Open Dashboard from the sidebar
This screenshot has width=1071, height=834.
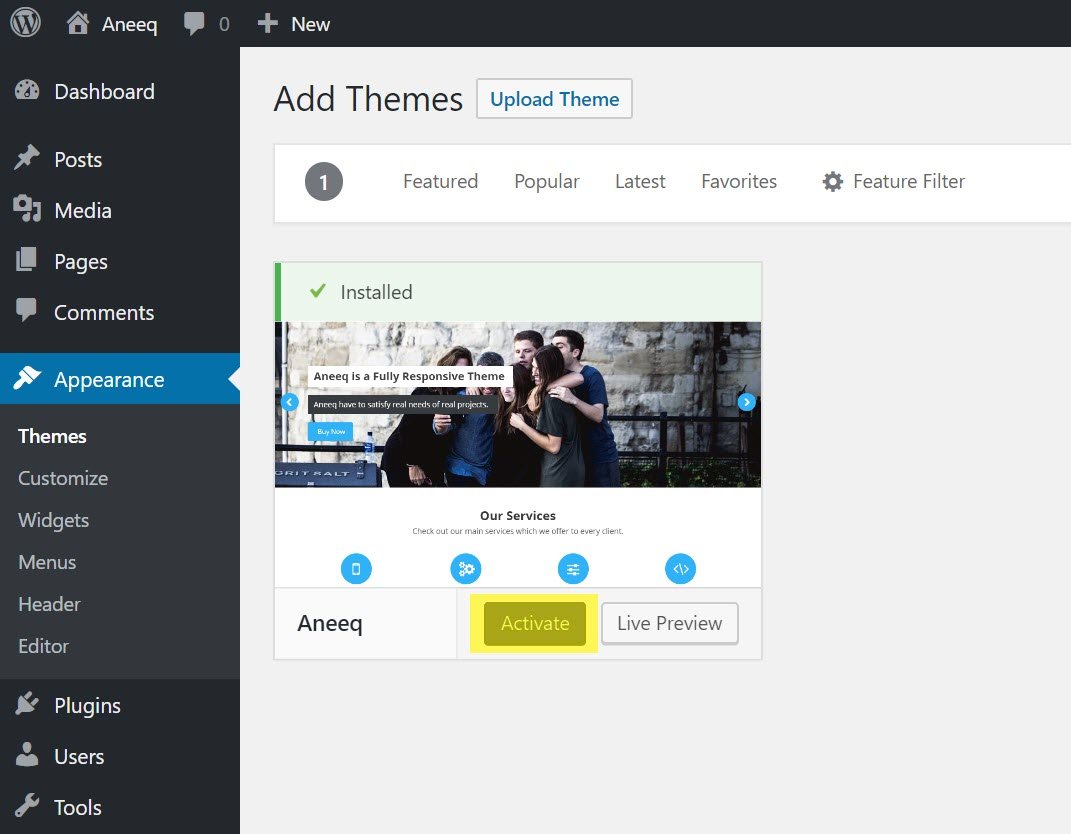(x=104, y=92)
